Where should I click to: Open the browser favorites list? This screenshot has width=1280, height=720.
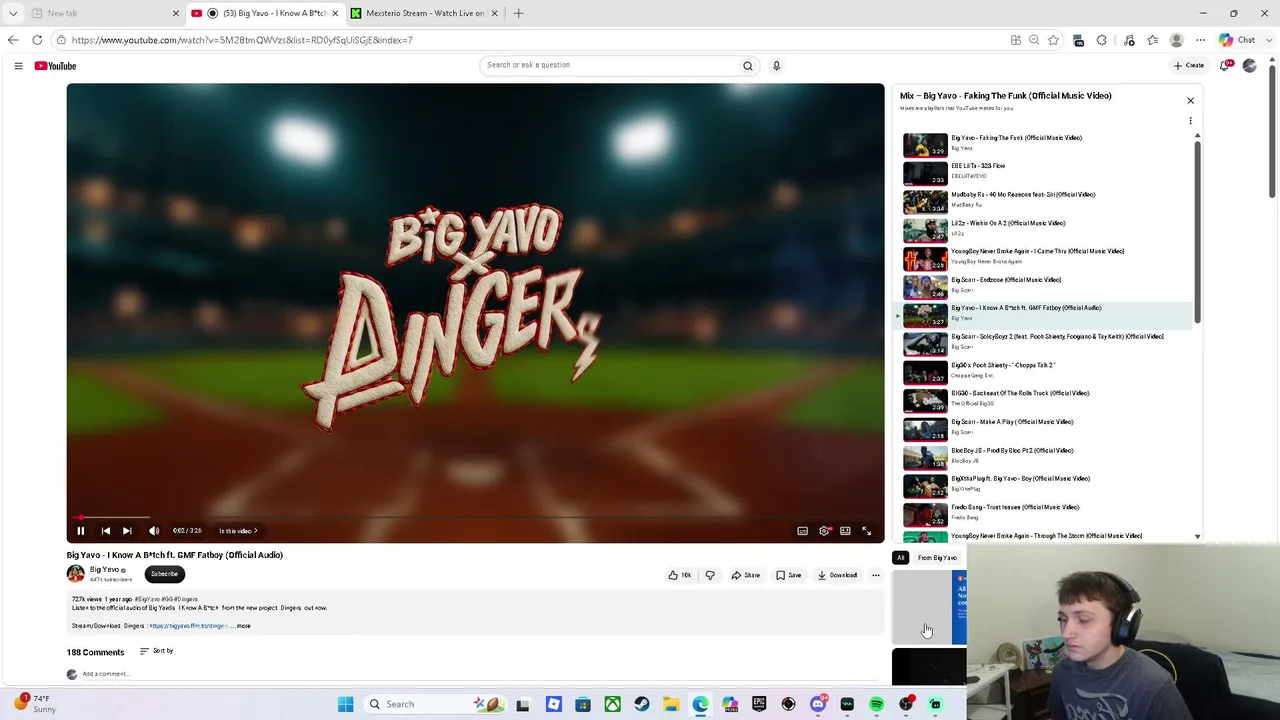[x=1153, y=40]
